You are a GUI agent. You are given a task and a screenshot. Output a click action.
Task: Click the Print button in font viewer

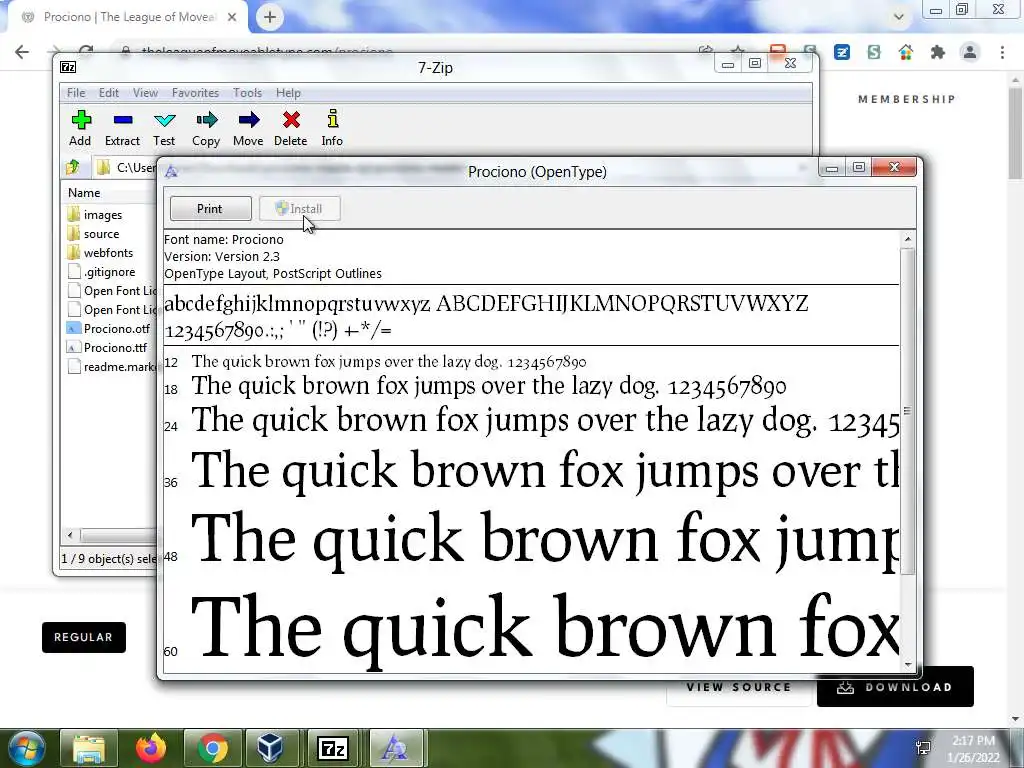[x=210, y=209]
